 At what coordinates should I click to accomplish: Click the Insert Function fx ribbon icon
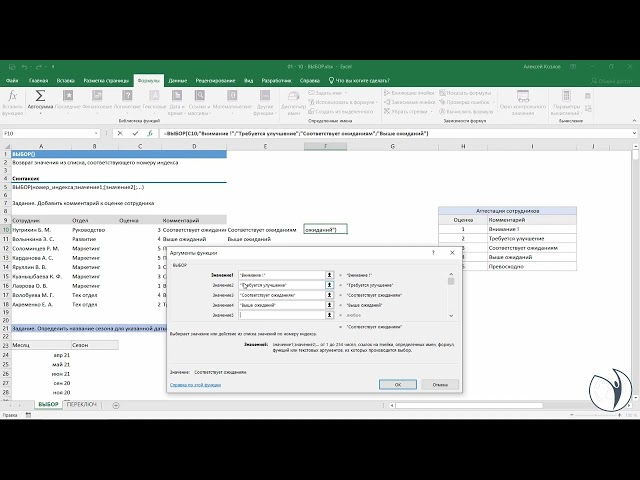(13, 96)
